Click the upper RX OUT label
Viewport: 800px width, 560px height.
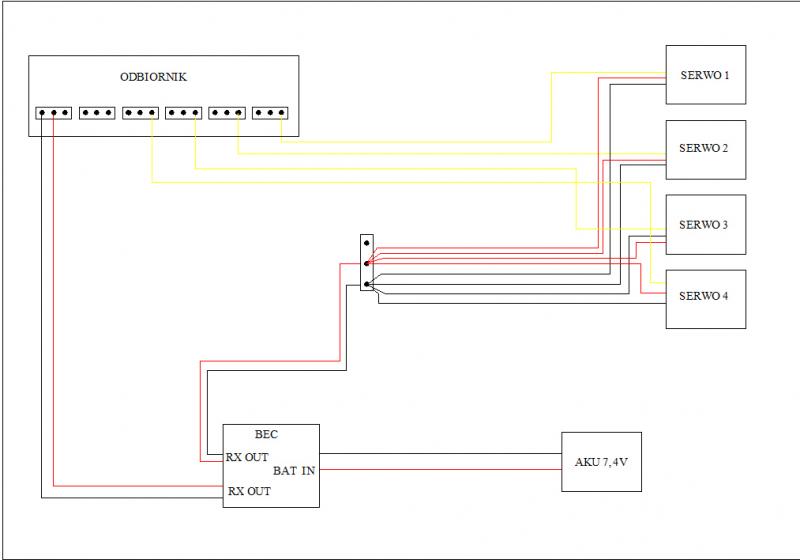coord(246,457)
